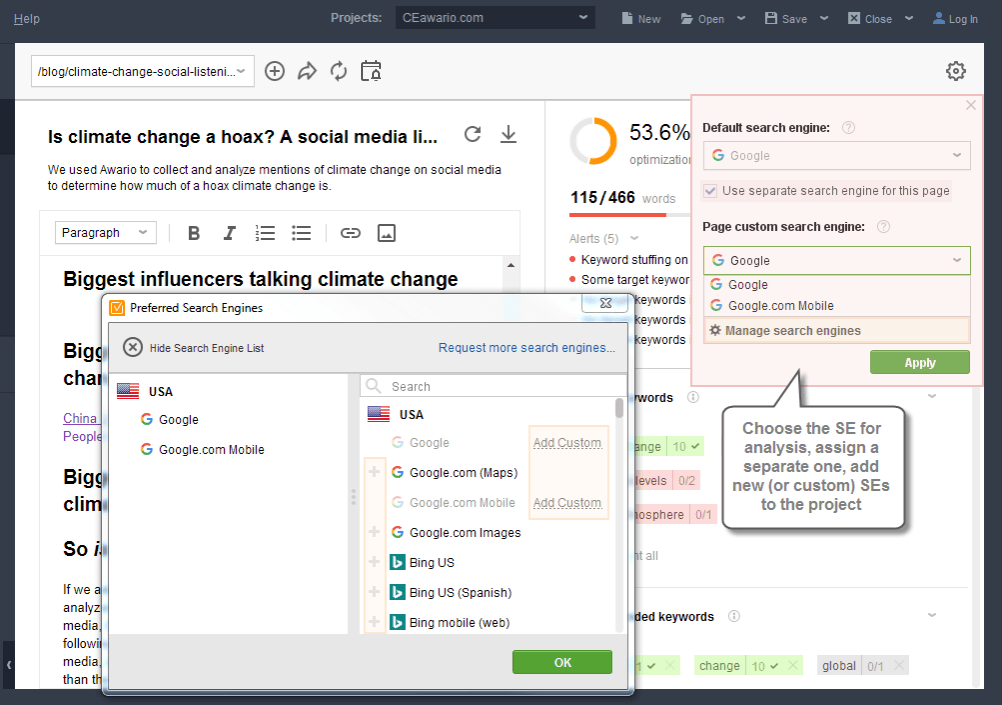The height and width of the screenshot is (705, 1002).
Task: Reload page content icon next to title
Action: click(472, 134)
